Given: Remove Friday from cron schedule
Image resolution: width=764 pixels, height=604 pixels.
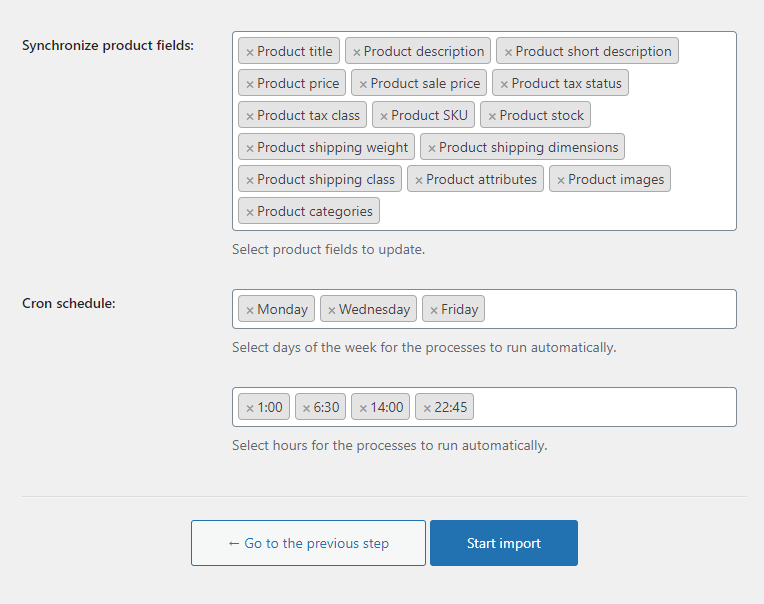Looking at the screenshot, I should point(433,310).
